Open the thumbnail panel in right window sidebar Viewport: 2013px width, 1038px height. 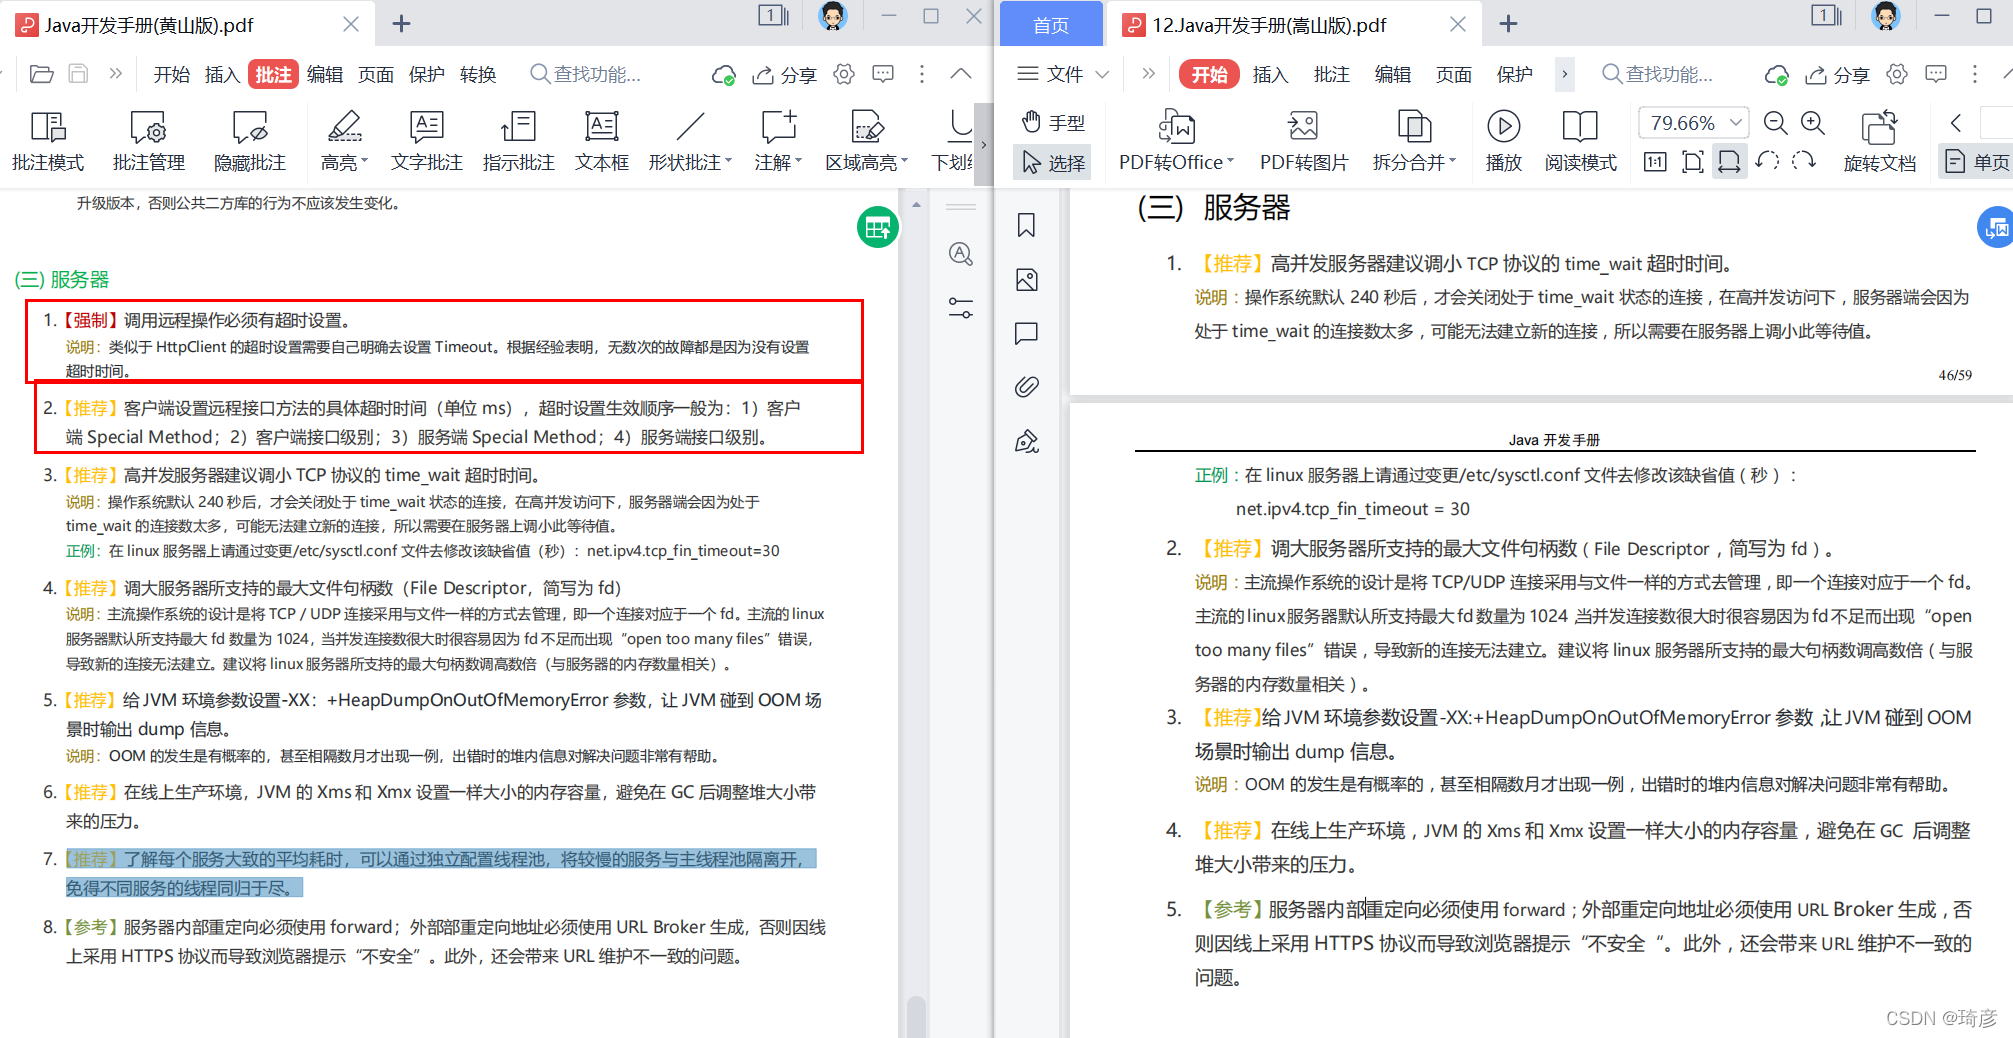(x=1026, y=280)
